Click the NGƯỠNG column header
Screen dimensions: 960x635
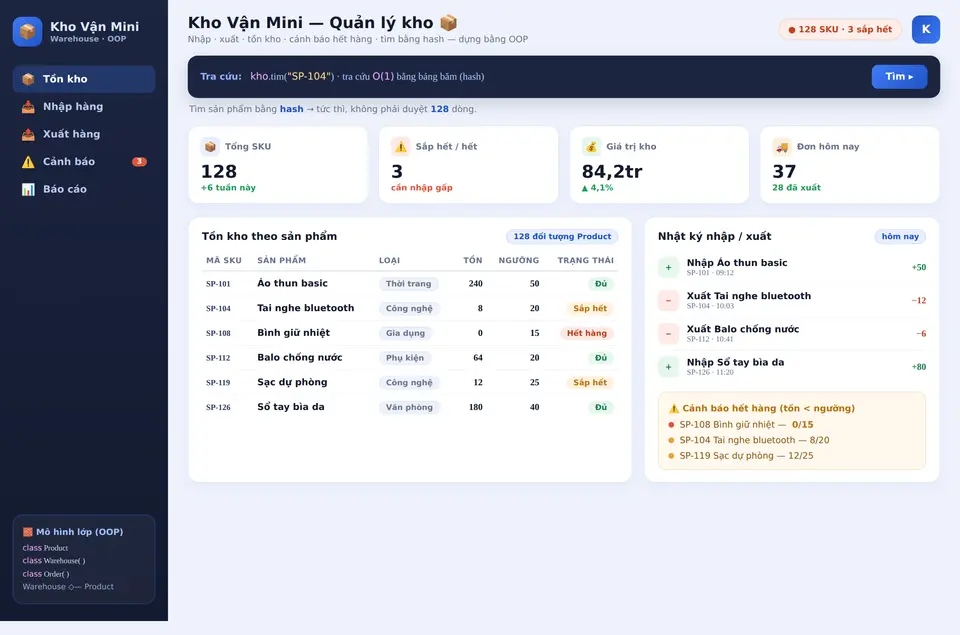[x=519, y=260]
